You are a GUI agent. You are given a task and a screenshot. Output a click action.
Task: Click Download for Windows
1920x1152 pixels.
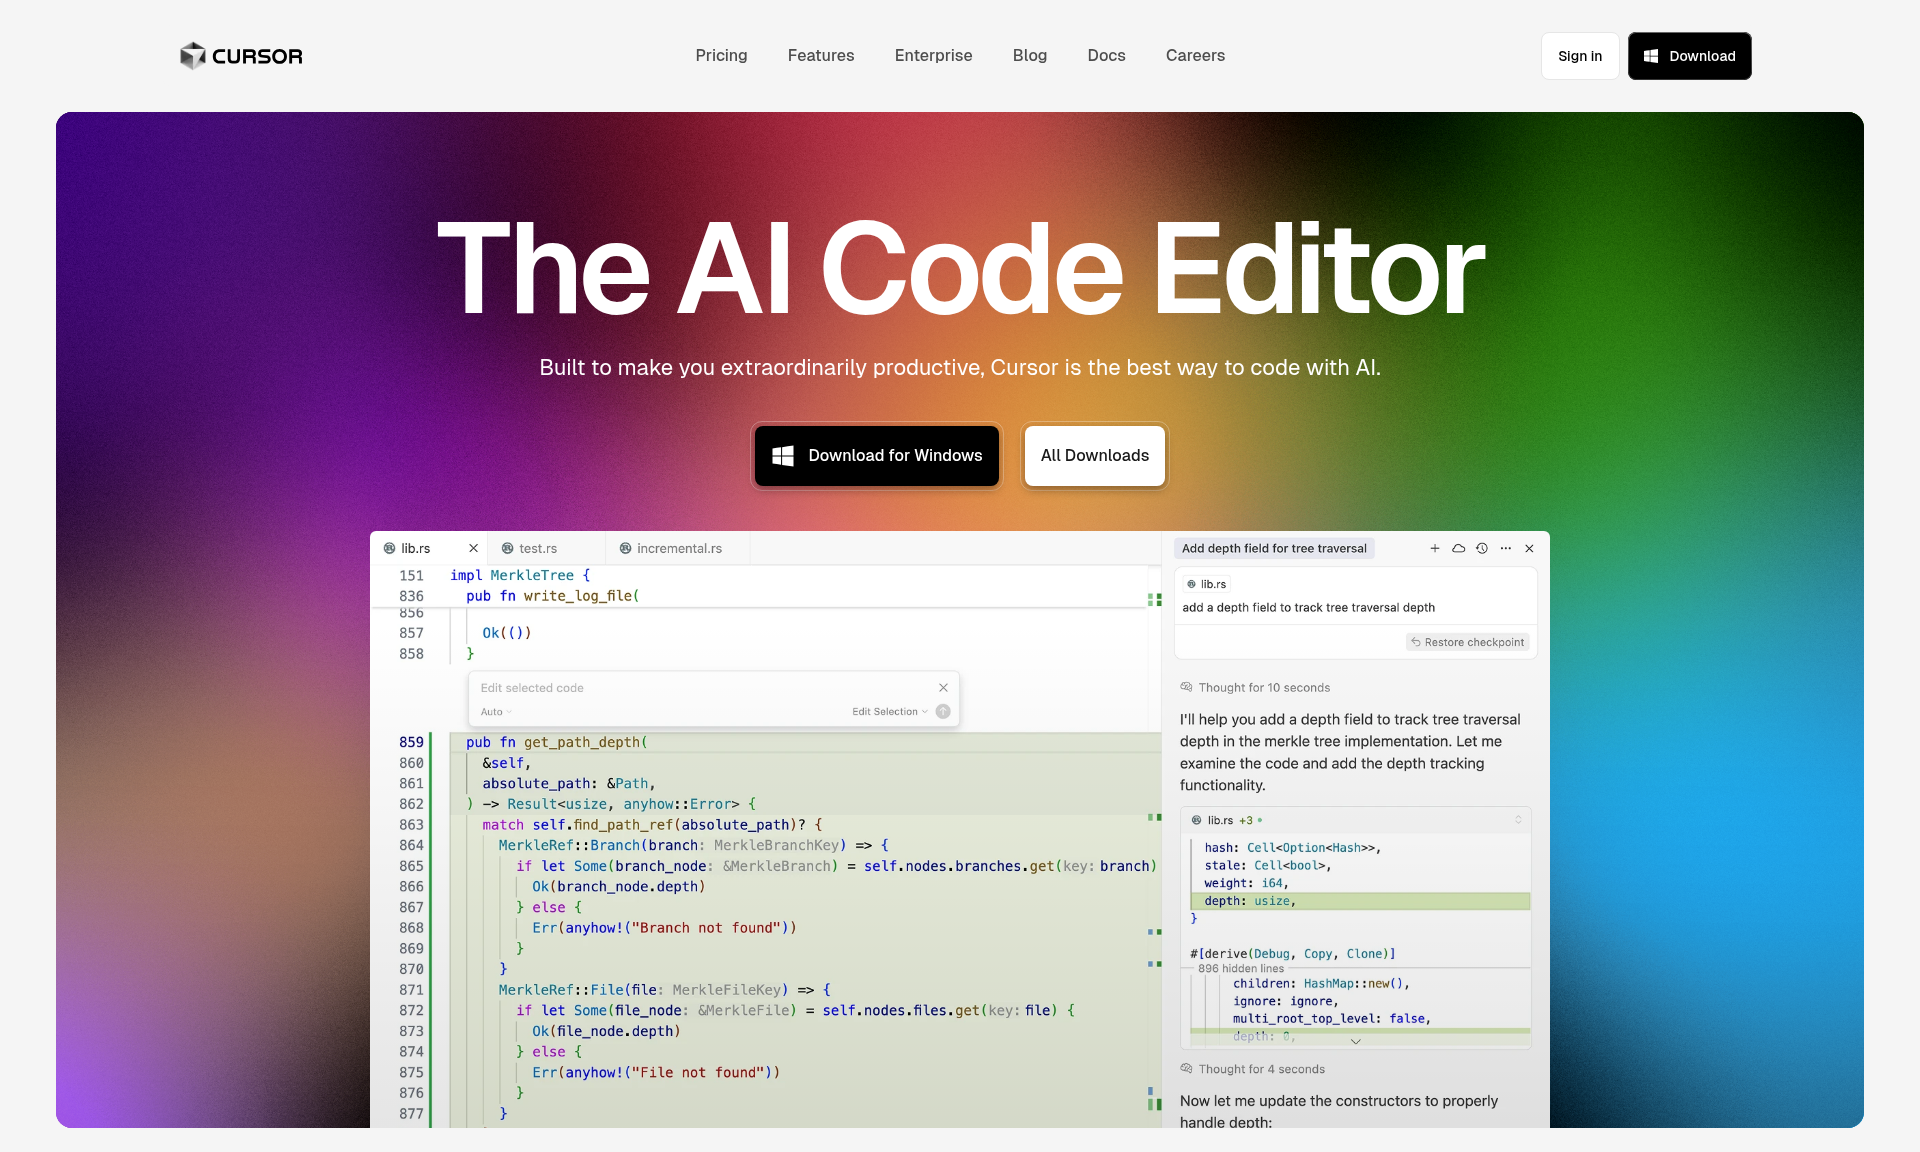coord(877,456)
